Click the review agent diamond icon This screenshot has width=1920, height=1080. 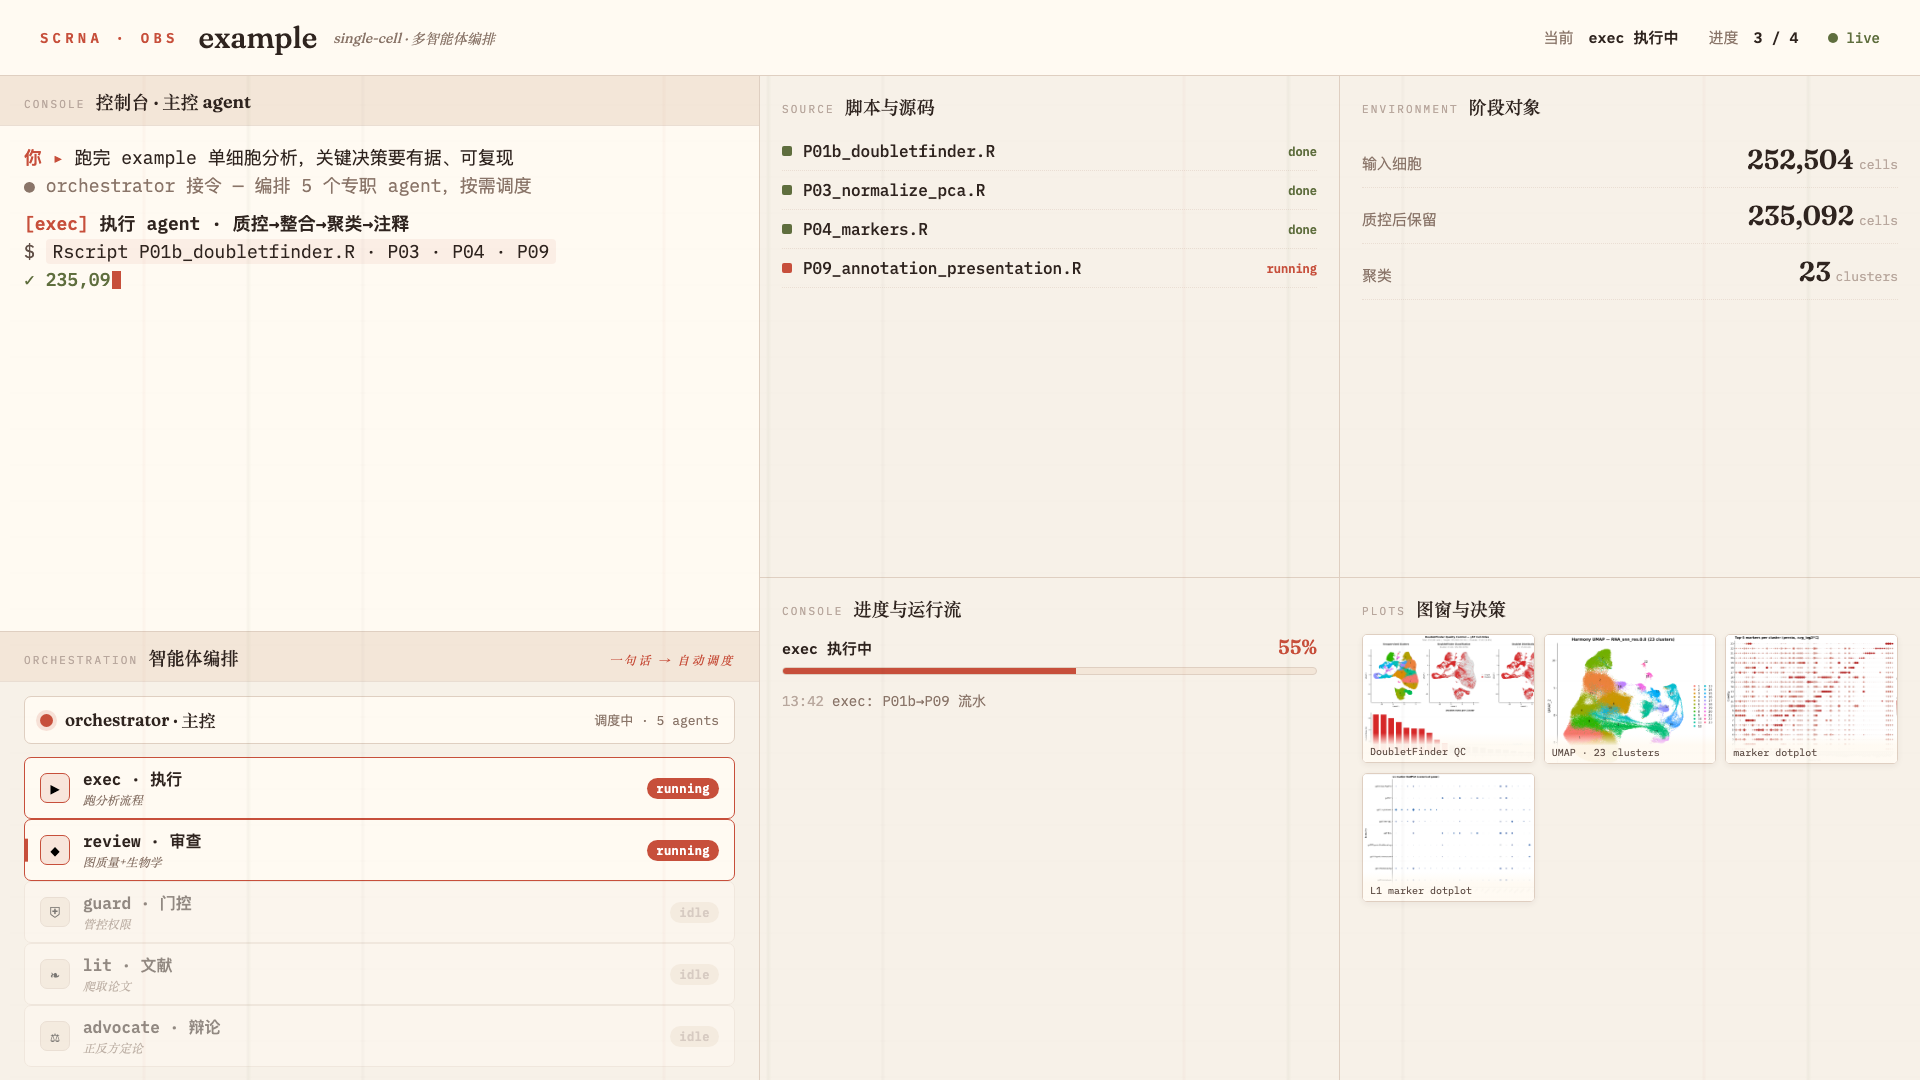coord(55,851)
